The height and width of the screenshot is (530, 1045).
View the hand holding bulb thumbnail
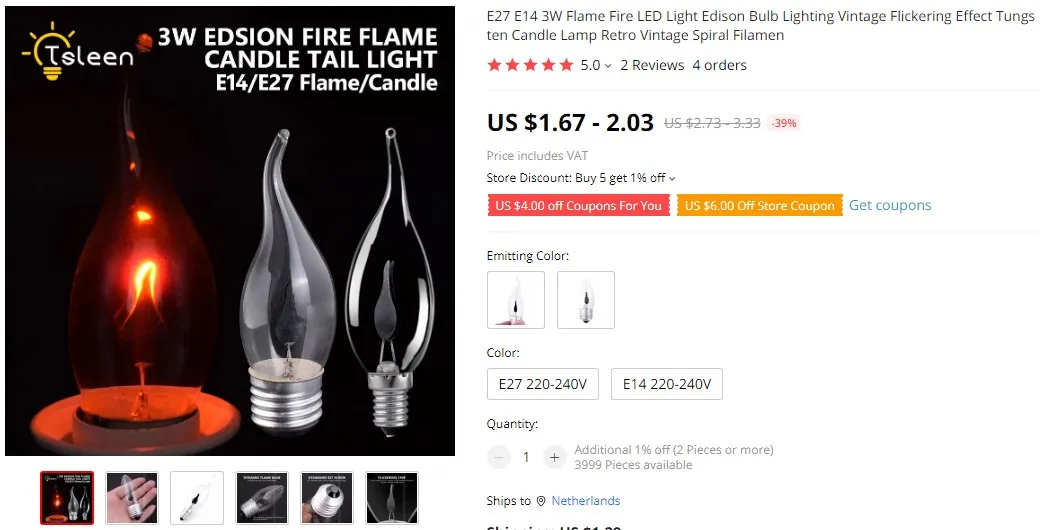tap(132, 497)
